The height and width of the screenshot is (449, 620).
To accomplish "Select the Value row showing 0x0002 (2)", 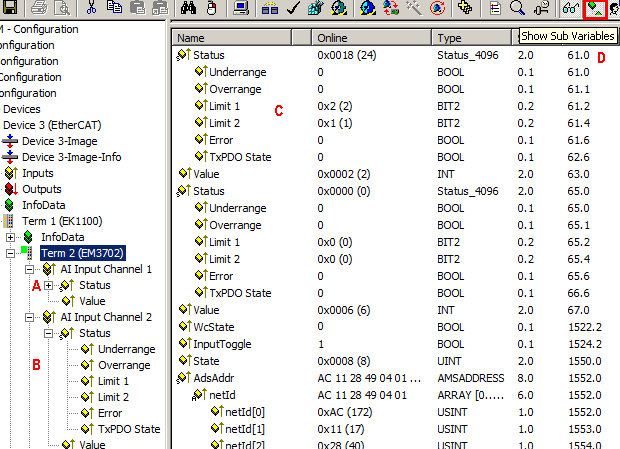I will pyautogui.click(x=395, y=174).
